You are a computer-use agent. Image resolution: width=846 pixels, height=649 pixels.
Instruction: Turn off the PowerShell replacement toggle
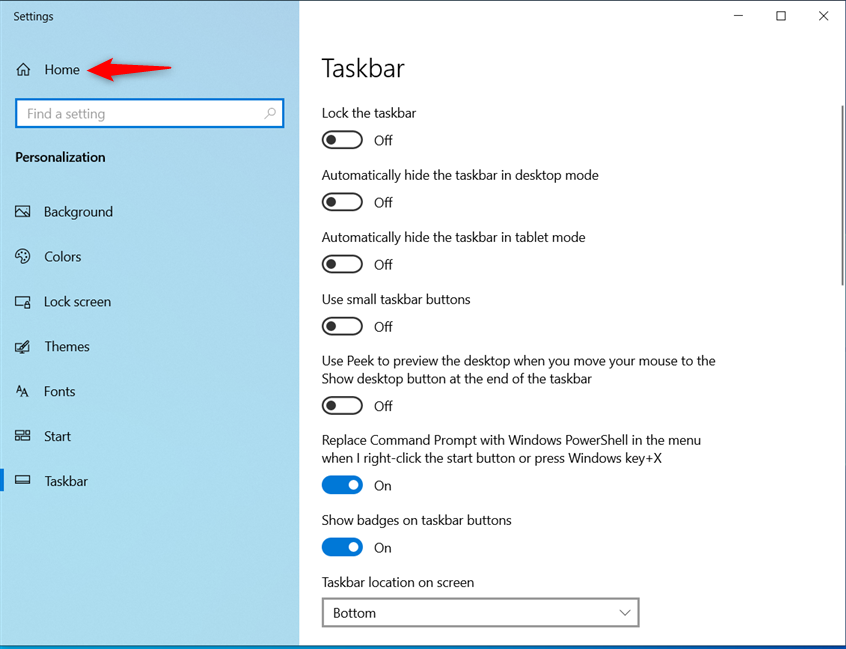click(342, 485)
